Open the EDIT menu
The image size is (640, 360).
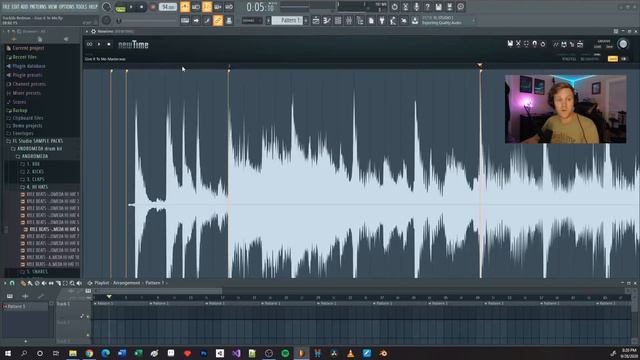tap(15, 7)
